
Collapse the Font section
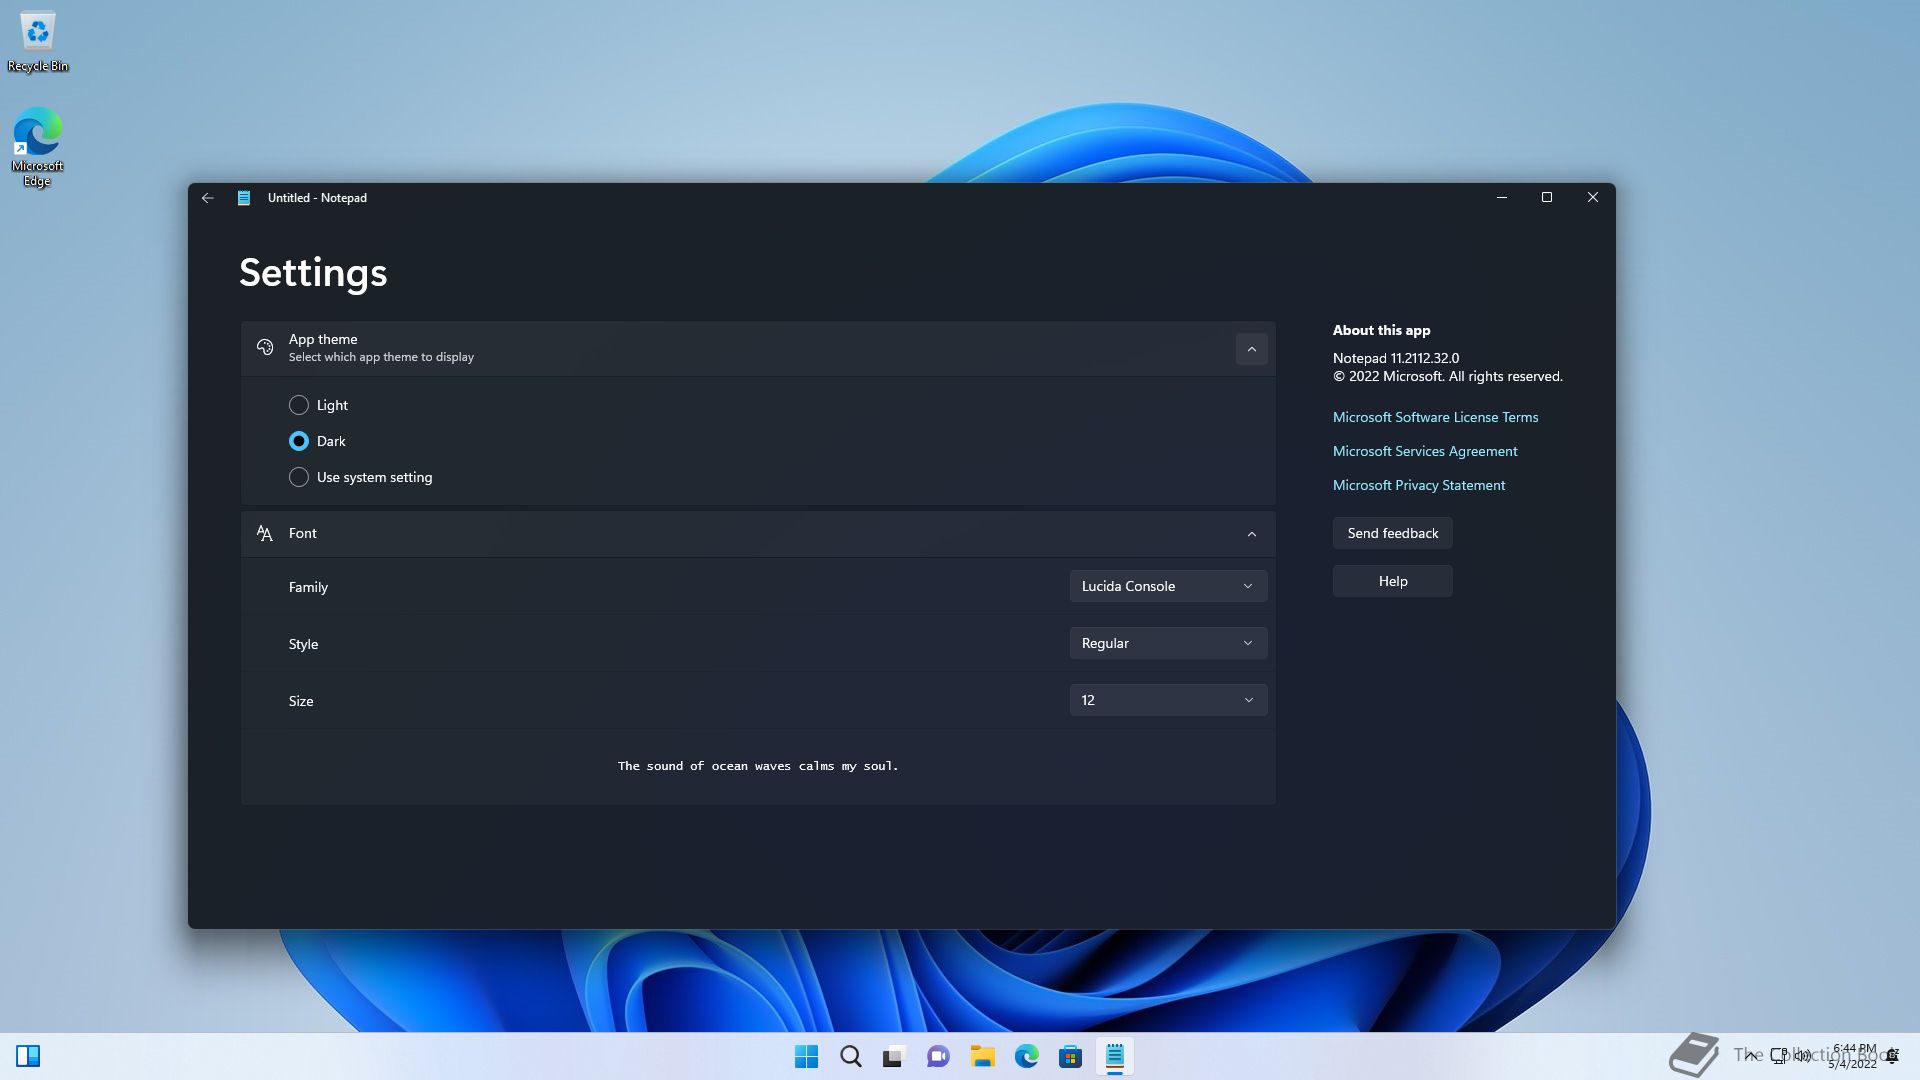point(1251,534)
